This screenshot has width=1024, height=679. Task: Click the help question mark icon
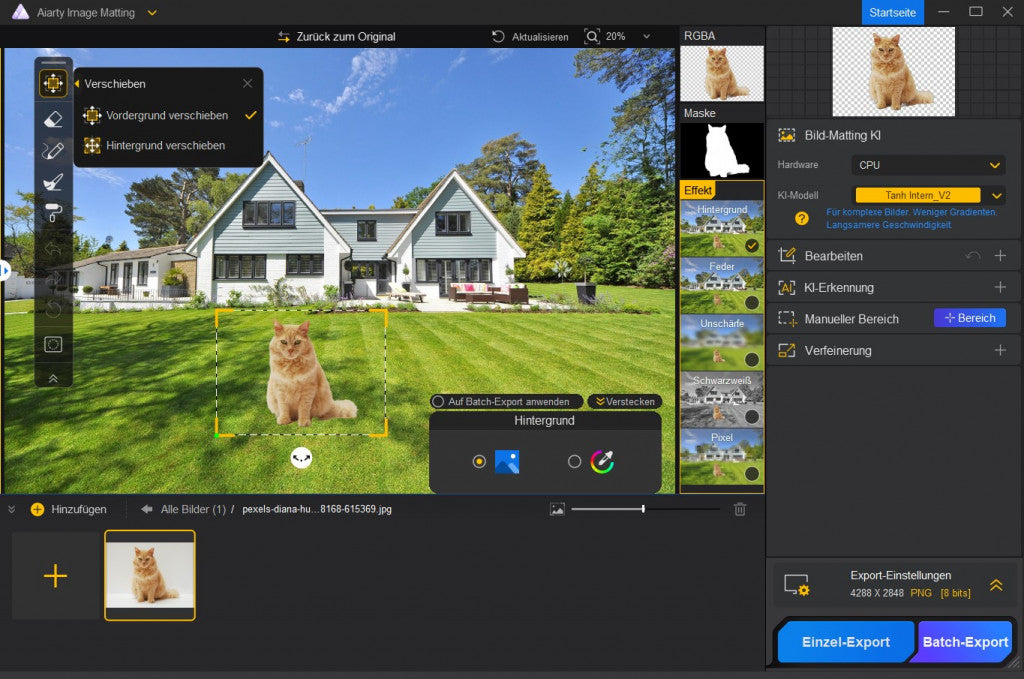click(x=802, y=218)
